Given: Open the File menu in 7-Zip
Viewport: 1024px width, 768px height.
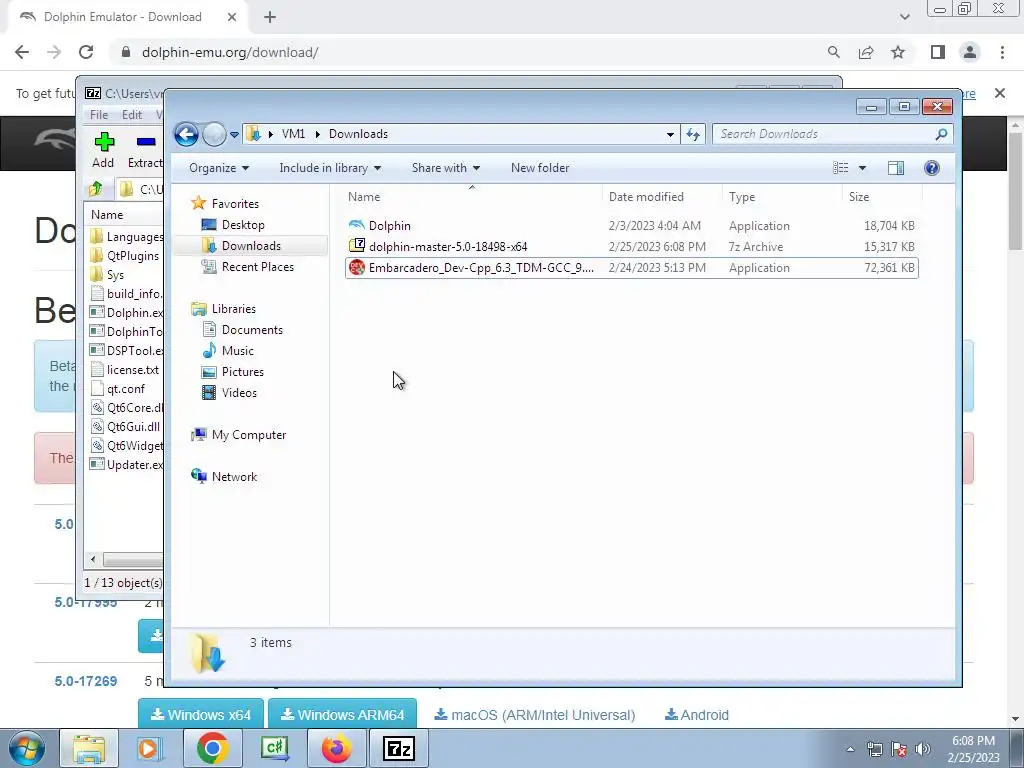Looking at the screenshot, I should (99, 115).
